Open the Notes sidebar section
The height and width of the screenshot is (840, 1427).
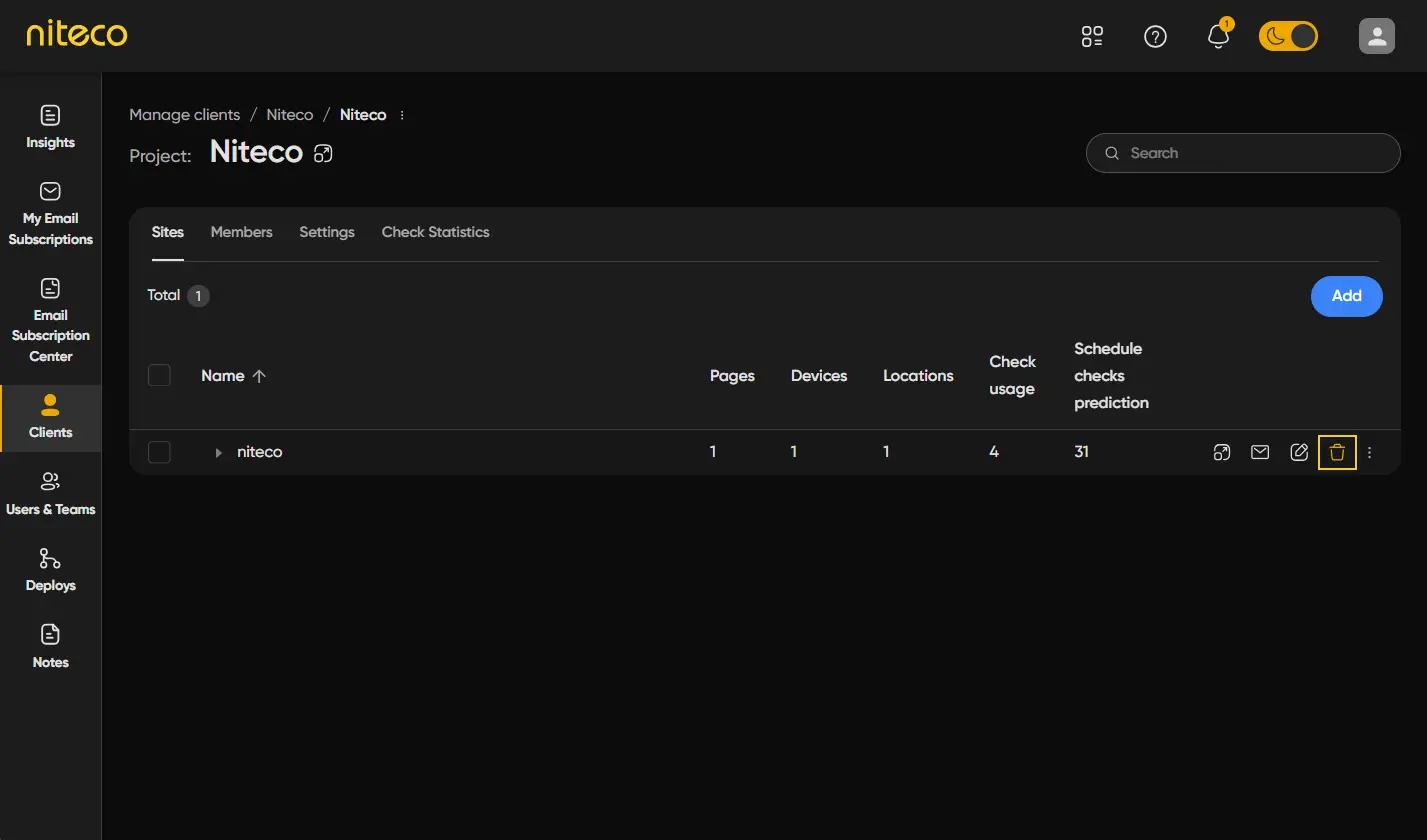click(50, 647)
